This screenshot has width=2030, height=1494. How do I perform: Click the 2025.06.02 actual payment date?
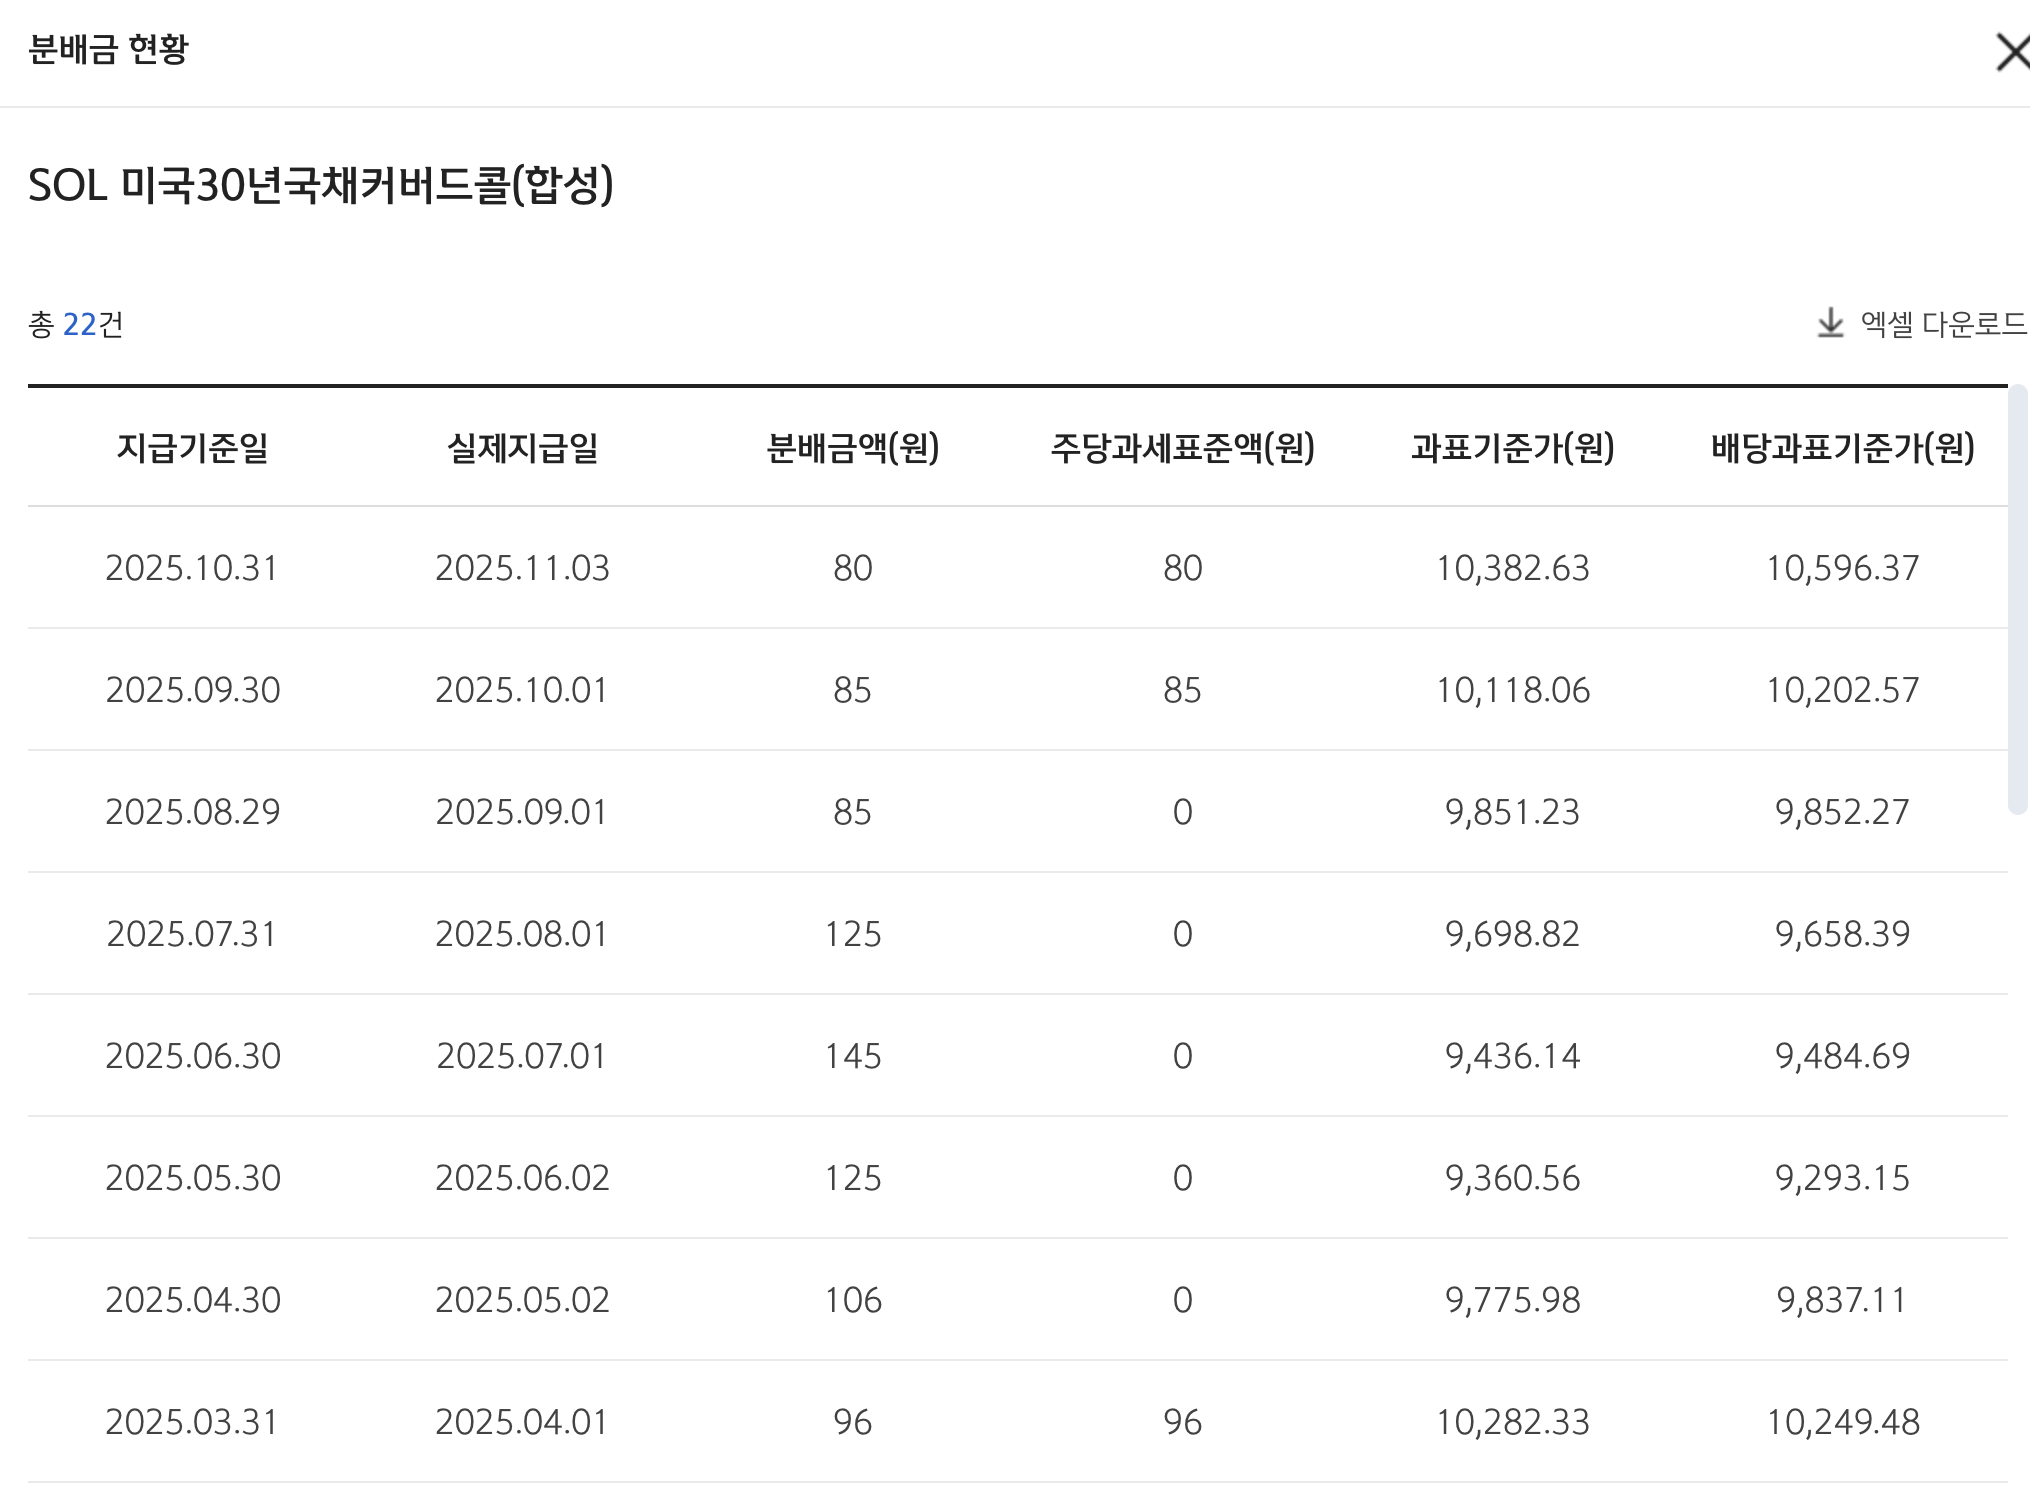tap(522, 1178)
